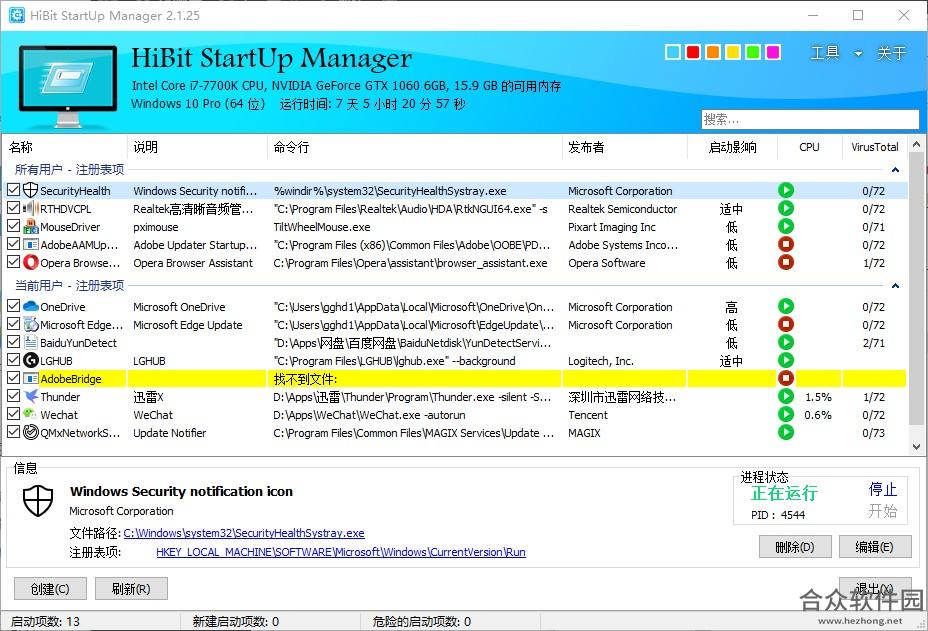Click green running status icon for Wechat
Viewport: 928px width, 631px height.
(786, 414)
